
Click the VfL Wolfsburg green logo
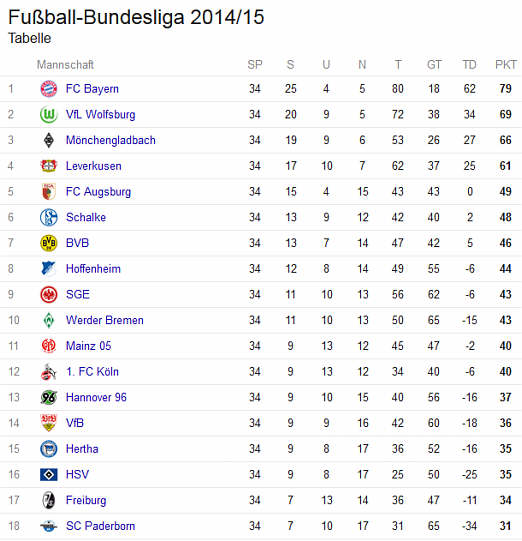point(49,115)
